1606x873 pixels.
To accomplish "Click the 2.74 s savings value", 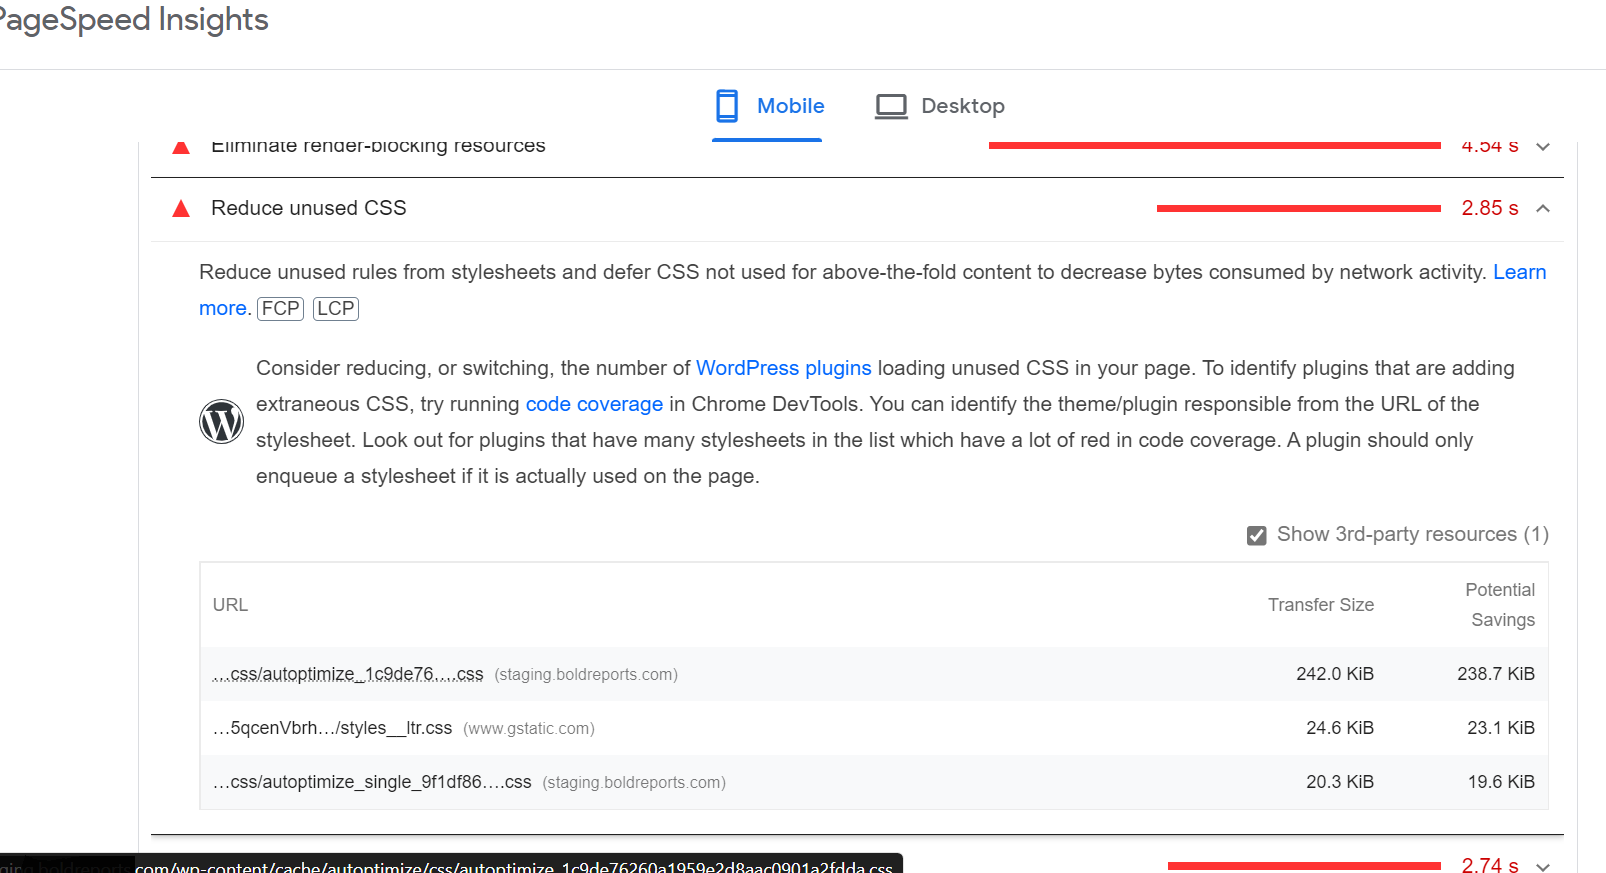I will click(1490, 866).
